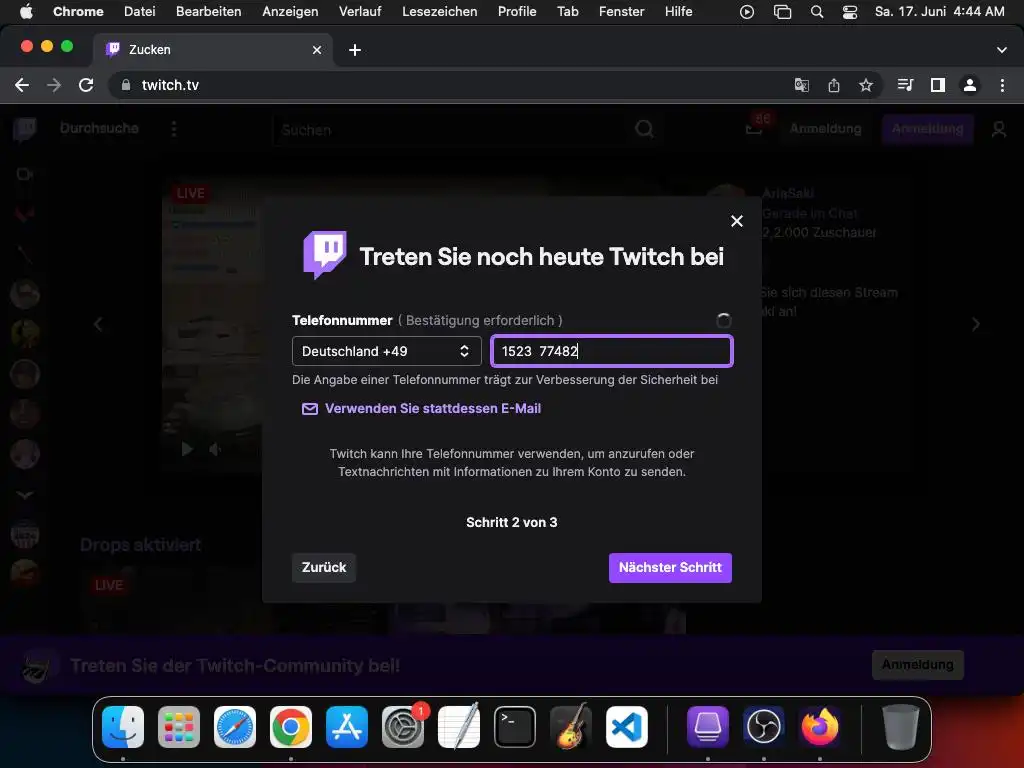The image size is (1024, 768).
Task: Open the media control playlist icon
Action: click(x=905, y=85)
